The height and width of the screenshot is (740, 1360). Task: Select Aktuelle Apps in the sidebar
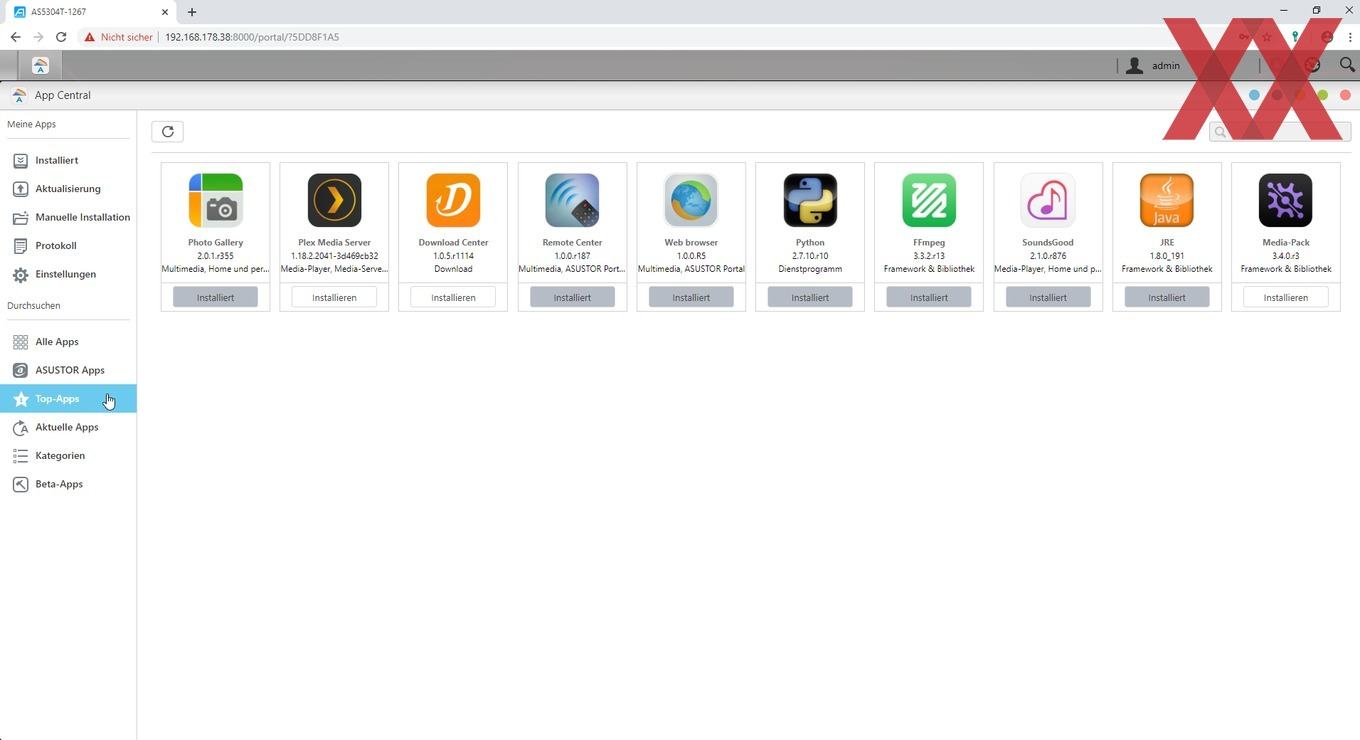pyautogui.click(x=68, y=427)
